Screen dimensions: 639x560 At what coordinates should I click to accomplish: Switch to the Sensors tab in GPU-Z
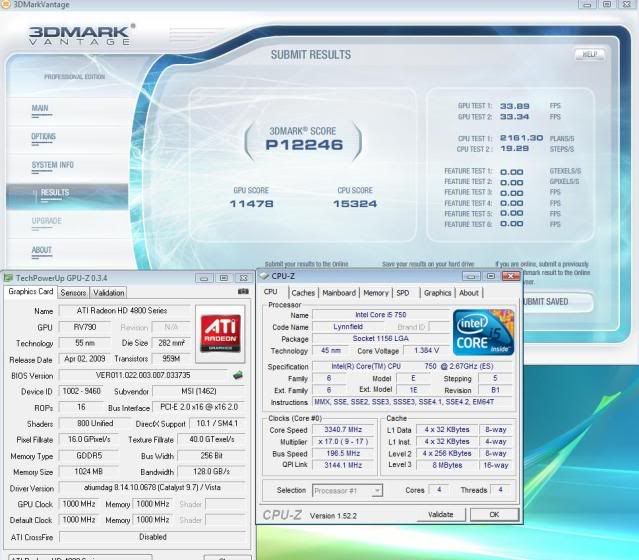[x=73, y=293]
